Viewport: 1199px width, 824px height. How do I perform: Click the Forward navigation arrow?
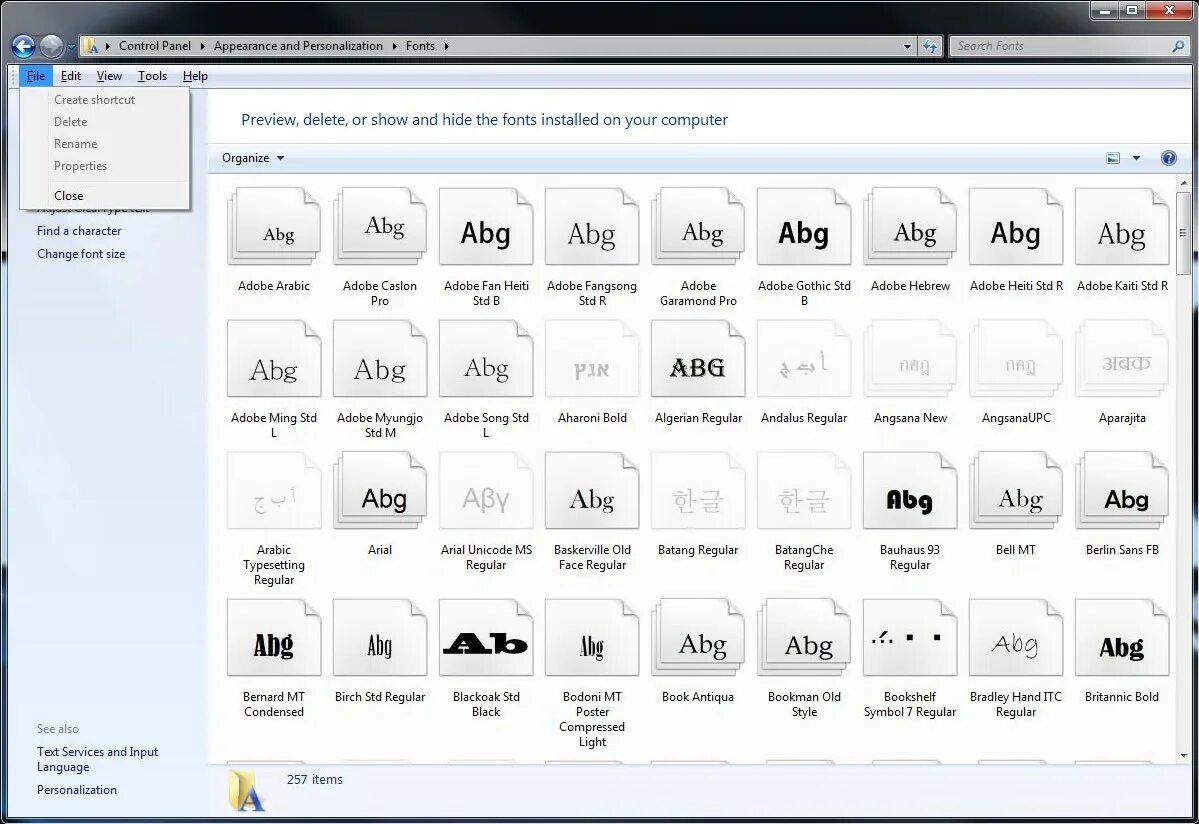tap(51, 47)
